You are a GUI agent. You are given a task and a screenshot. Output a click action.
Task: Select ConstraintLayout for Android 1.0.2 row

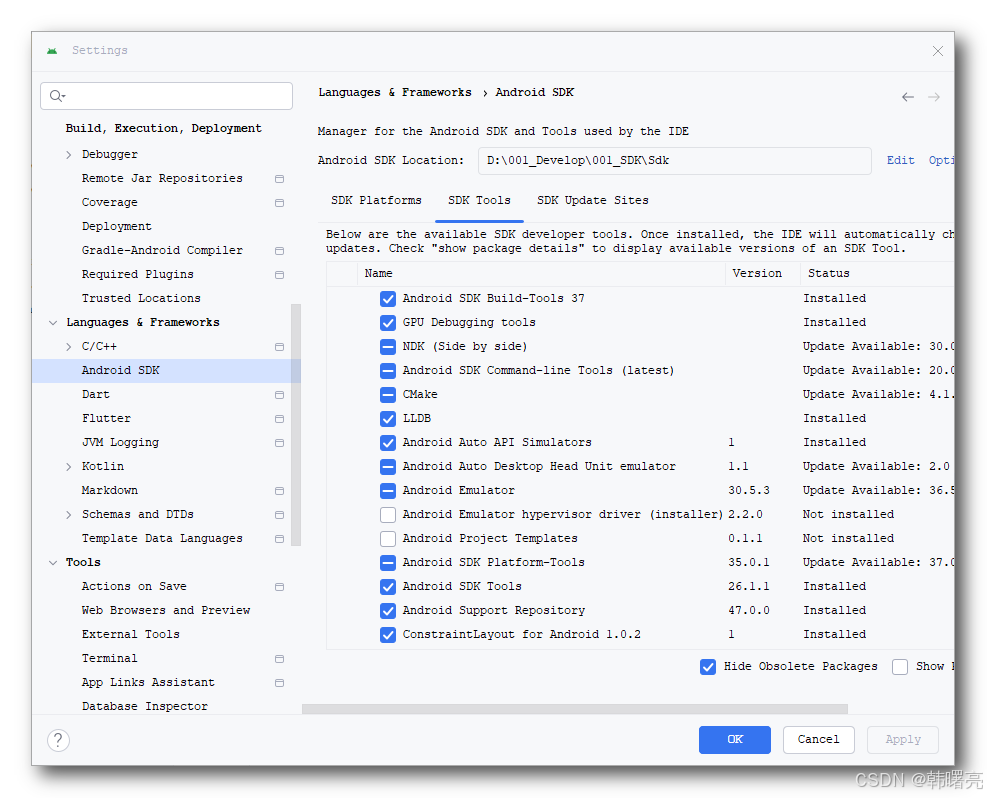pos(522,634)
